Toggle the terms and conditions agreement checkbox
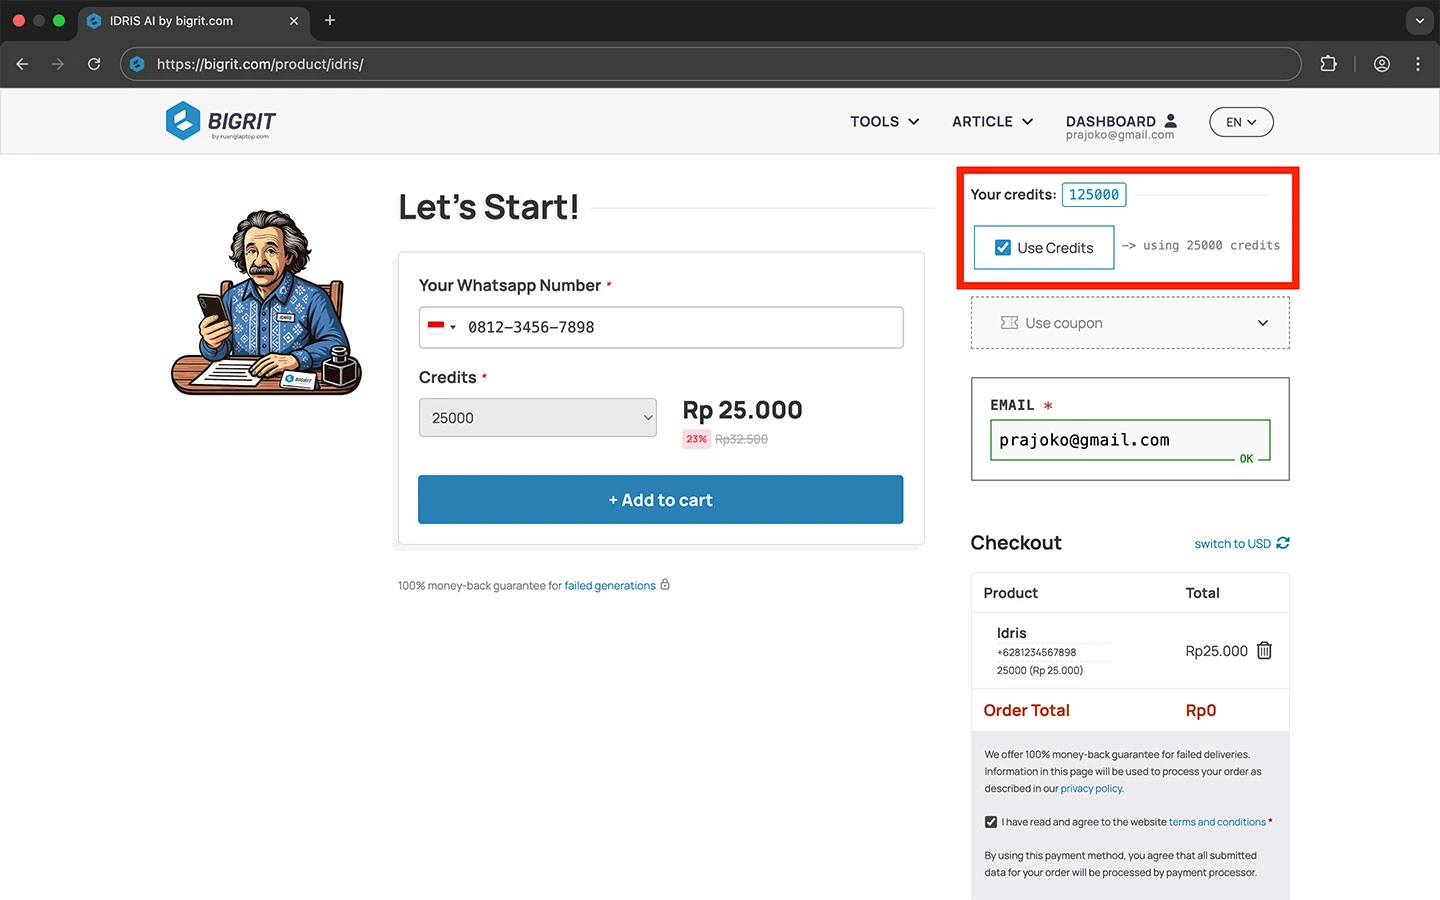 tap(991, 822)
